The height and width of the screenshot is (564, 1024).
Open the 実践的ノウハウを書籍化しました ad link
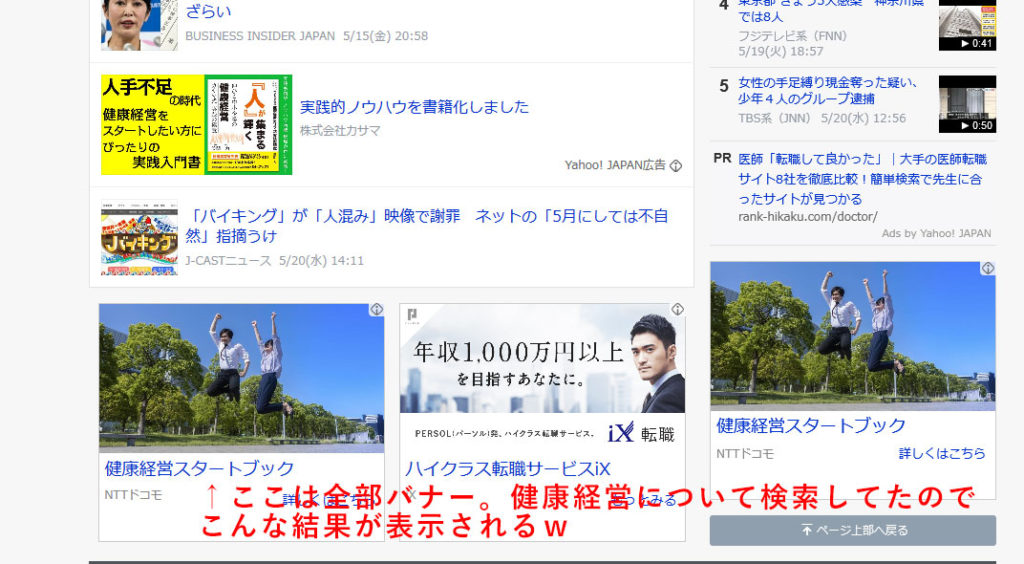click(414, 107)
